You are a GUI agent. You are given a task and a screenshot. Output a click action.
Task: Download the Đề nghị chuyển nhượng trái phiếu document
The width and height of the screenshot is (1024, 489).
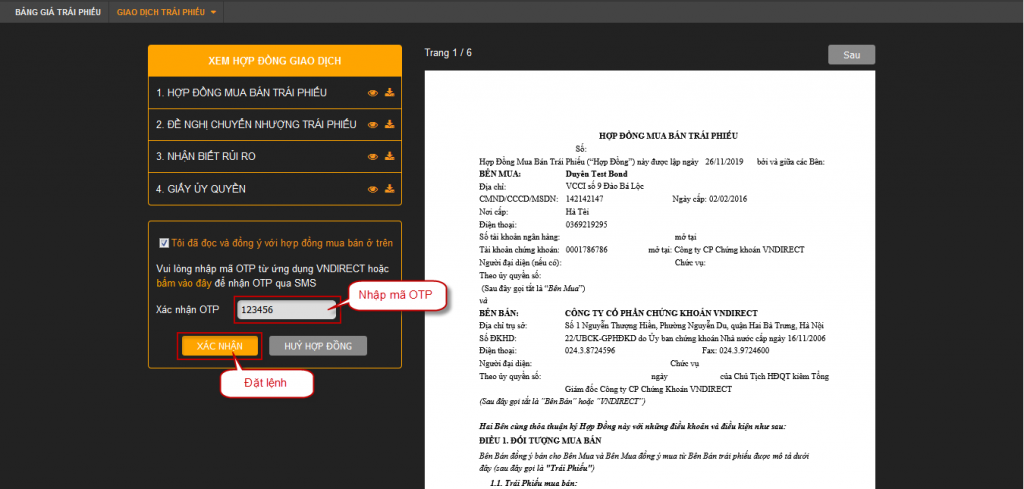click(389, 125)
